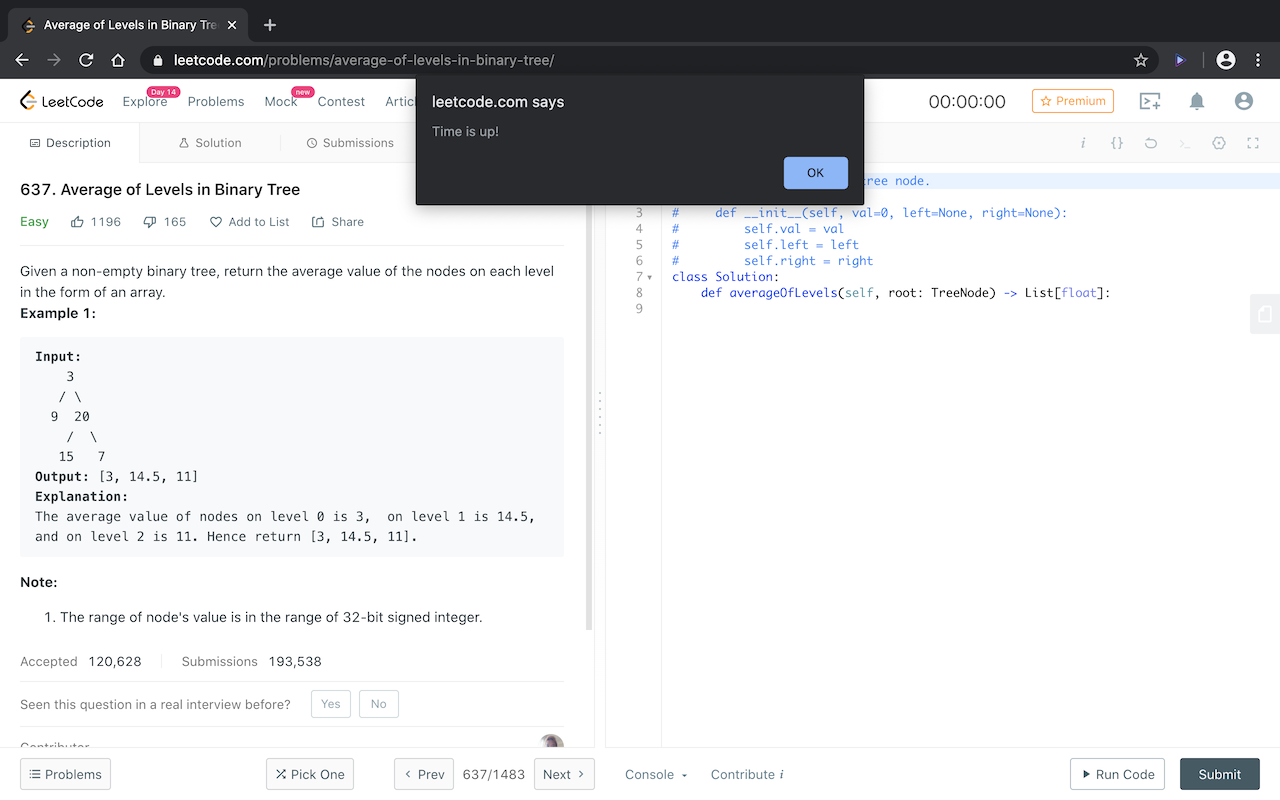Switch to the Submissions tab
Screen dimensions: 1280x800
click(x=350, y=143)
